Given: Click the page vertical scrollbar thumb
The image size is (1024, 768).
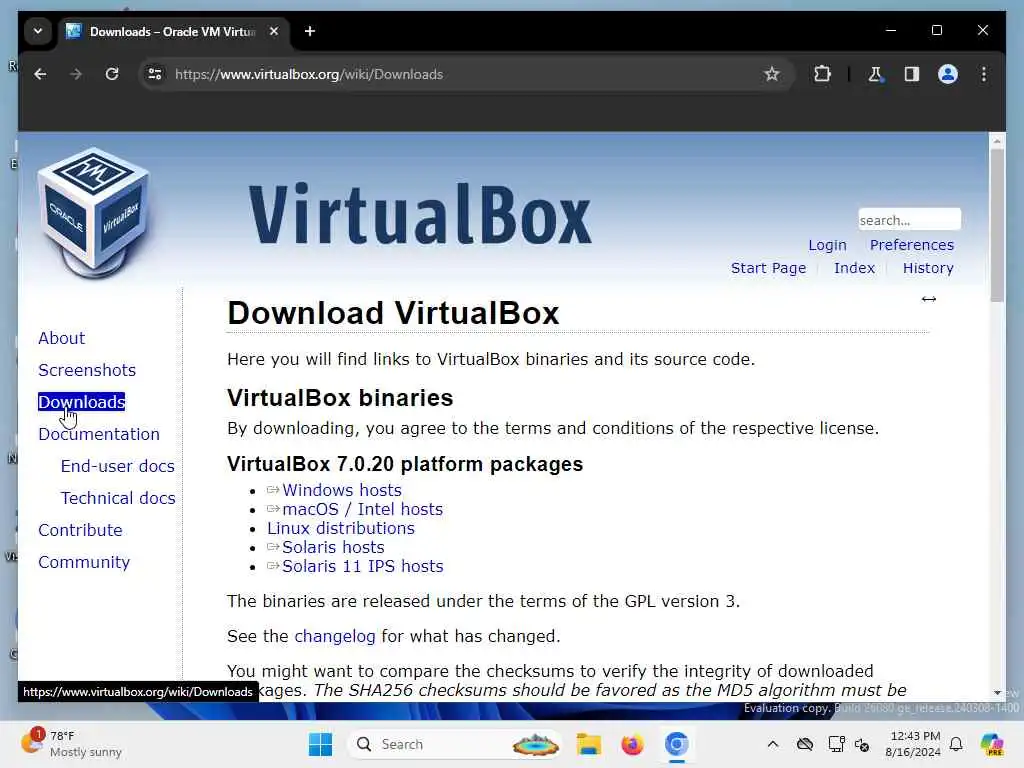Looking at the screenshot, I should (x=997, y=225).
